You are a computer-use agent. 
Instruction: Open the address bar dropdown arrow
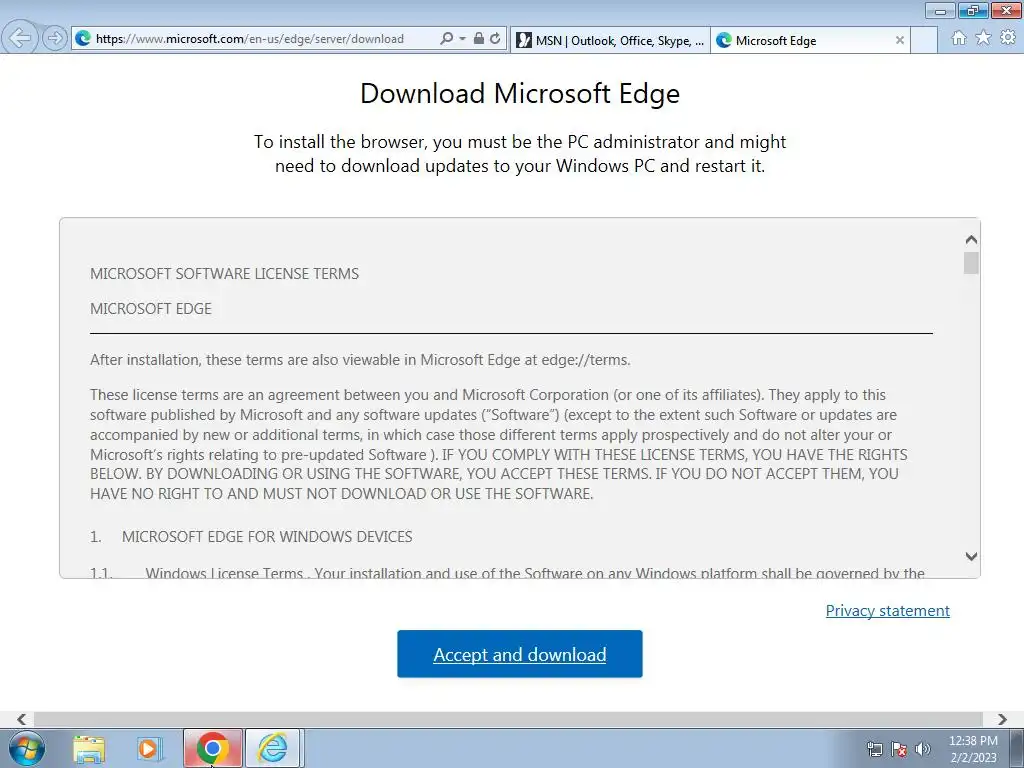tap(462, 39)
